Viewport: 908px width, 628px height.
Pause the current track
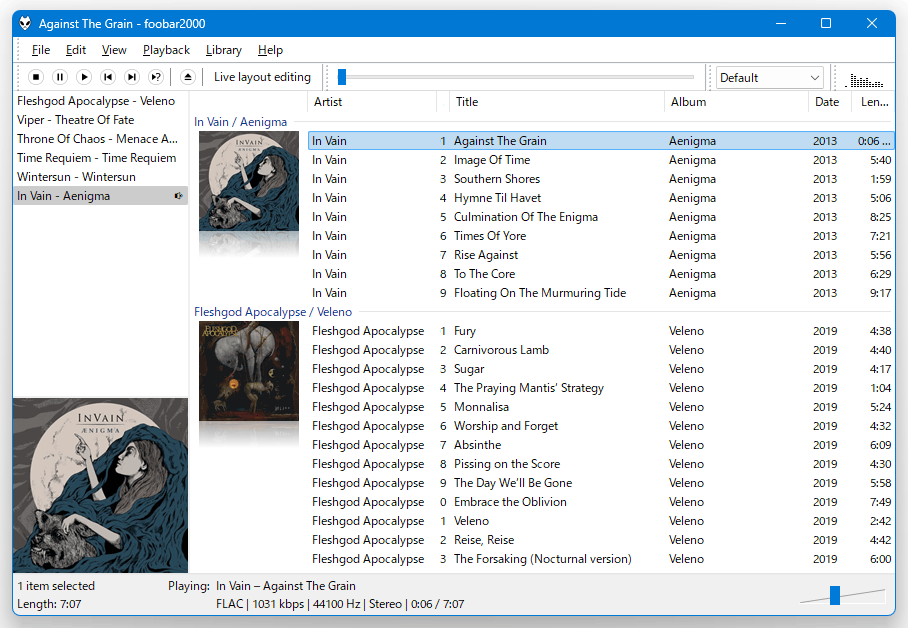point(60,77)
